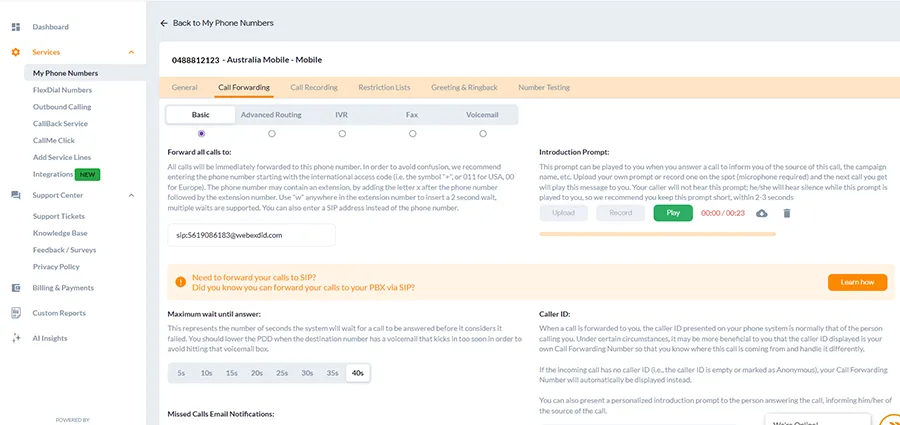This screenshot has width=900, height=425.
Task: Click the forward-to SIP address input field
Action: [x=251, y=235]
